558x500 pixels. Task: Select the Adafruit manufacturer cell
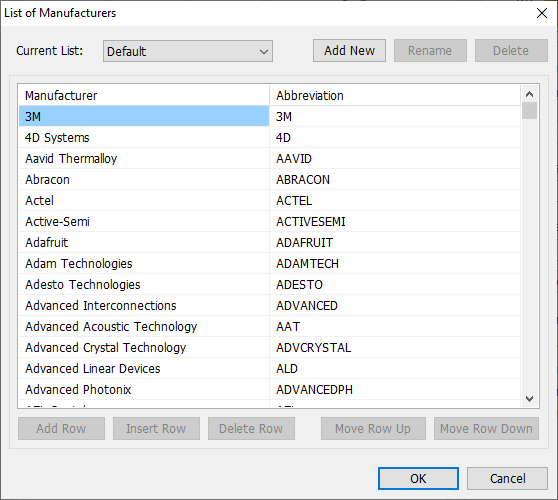click(144, 242)
